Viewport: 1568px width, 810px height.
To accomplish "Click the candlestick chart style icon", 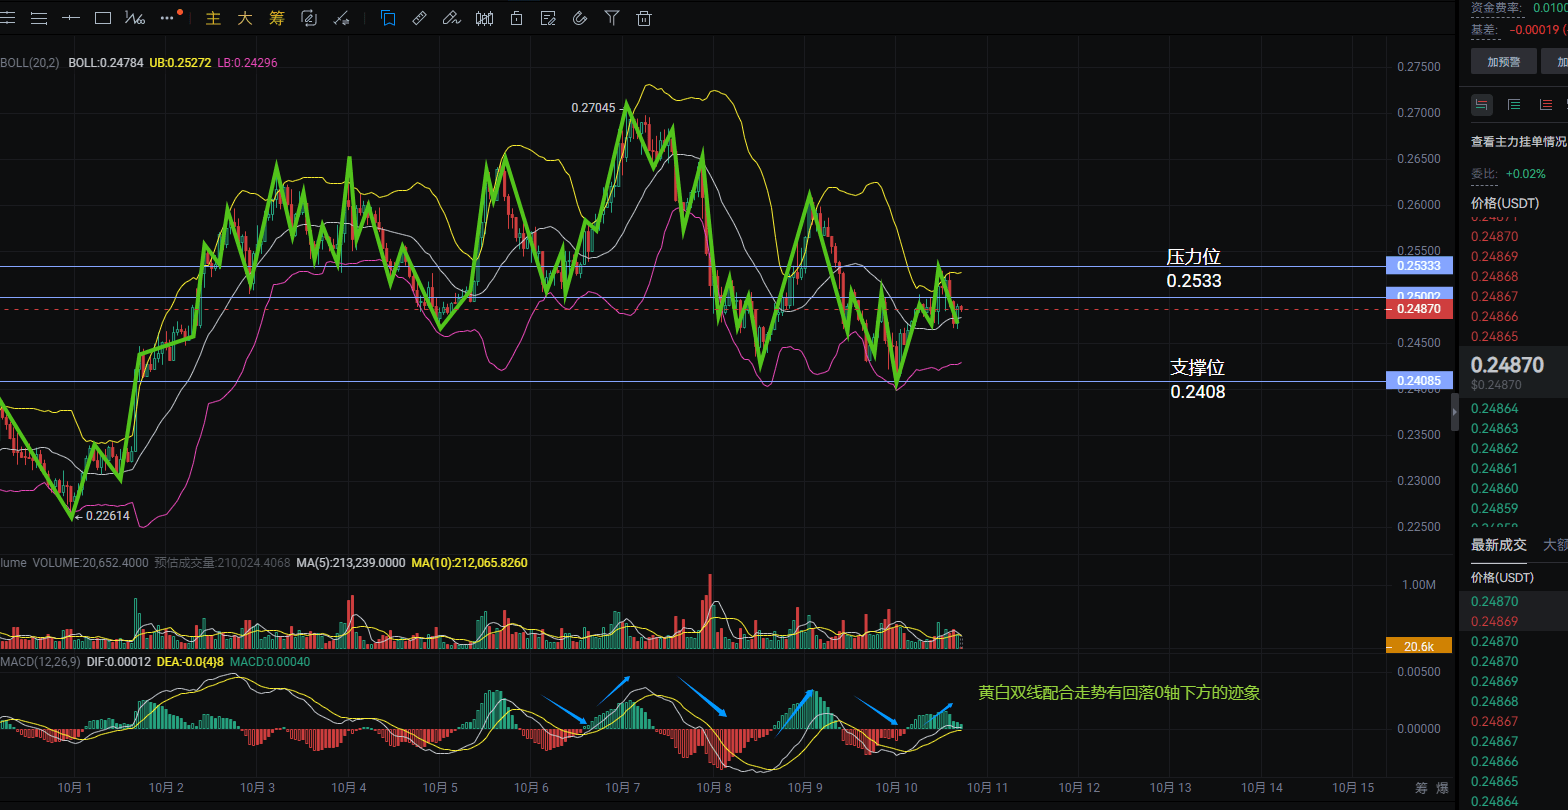I will 485,18.
